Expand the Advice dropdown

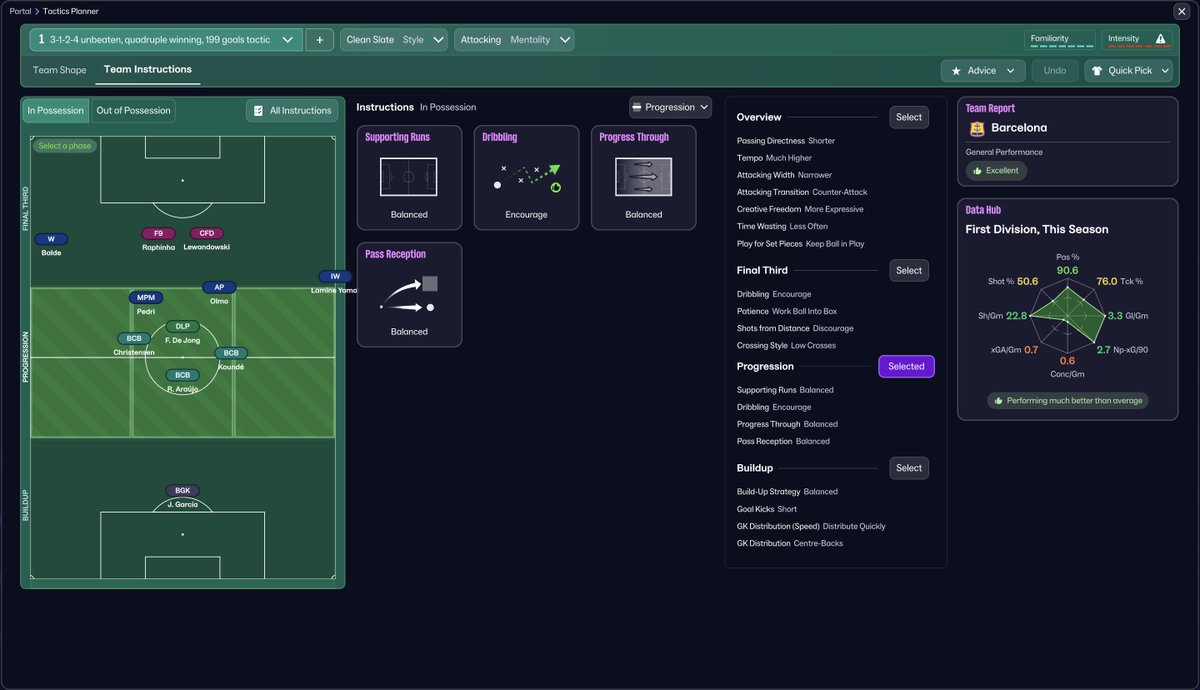pos(1010,71)
